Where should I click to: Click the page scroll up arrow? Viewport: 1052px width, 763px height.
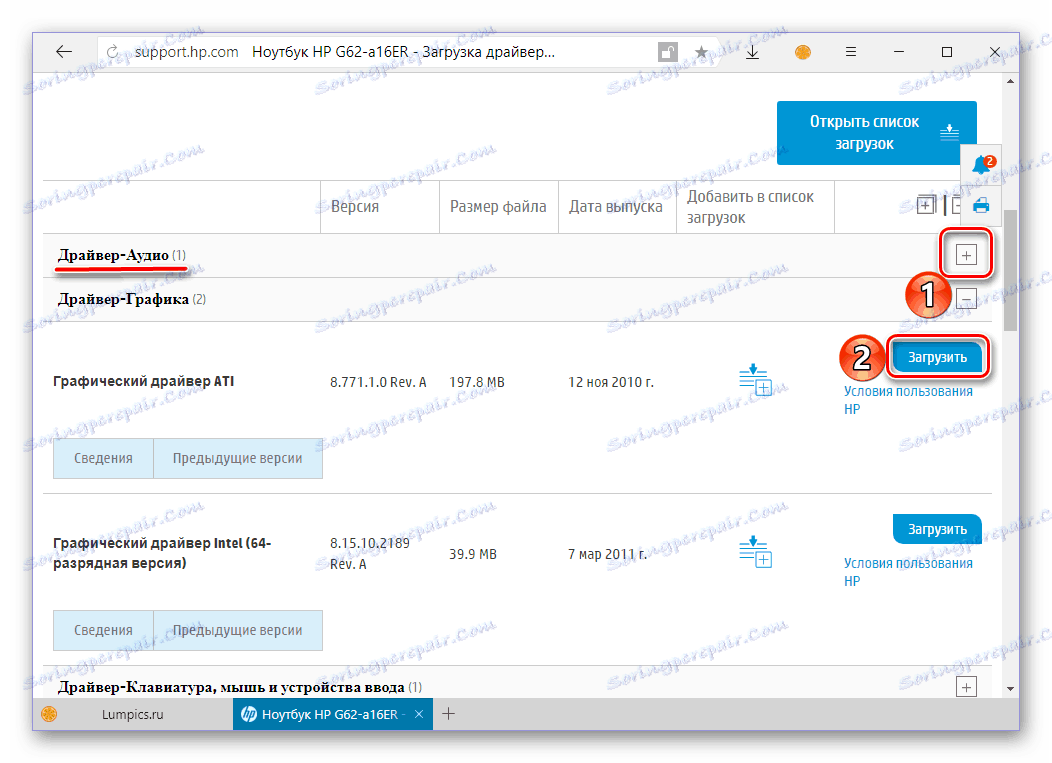(1010, 81)
